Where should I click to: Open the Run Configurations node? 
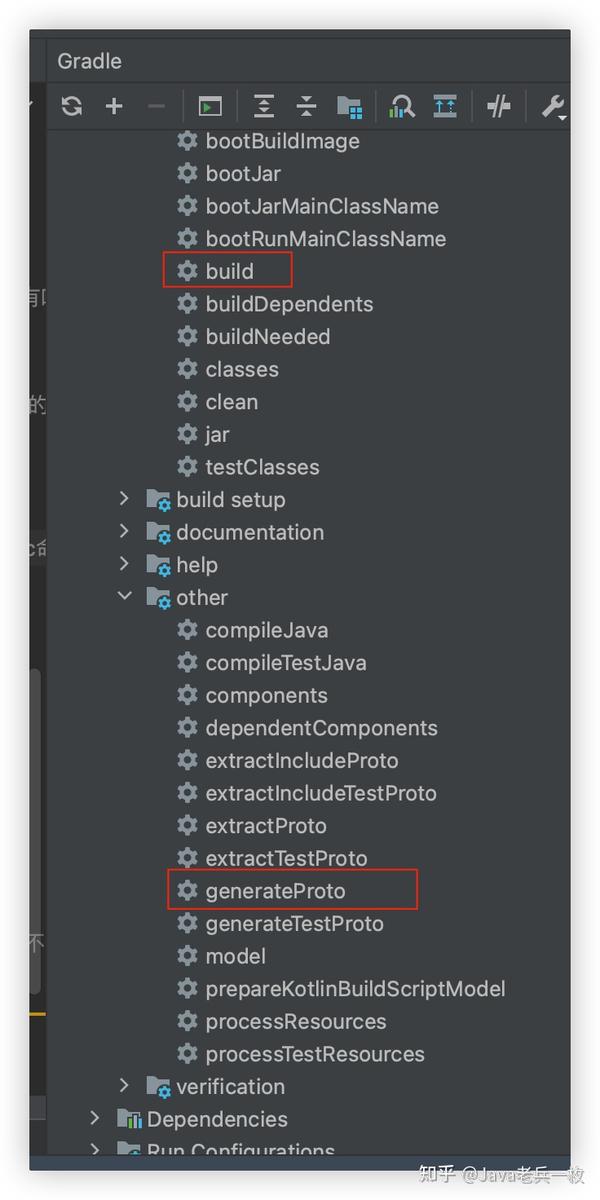95,1151
